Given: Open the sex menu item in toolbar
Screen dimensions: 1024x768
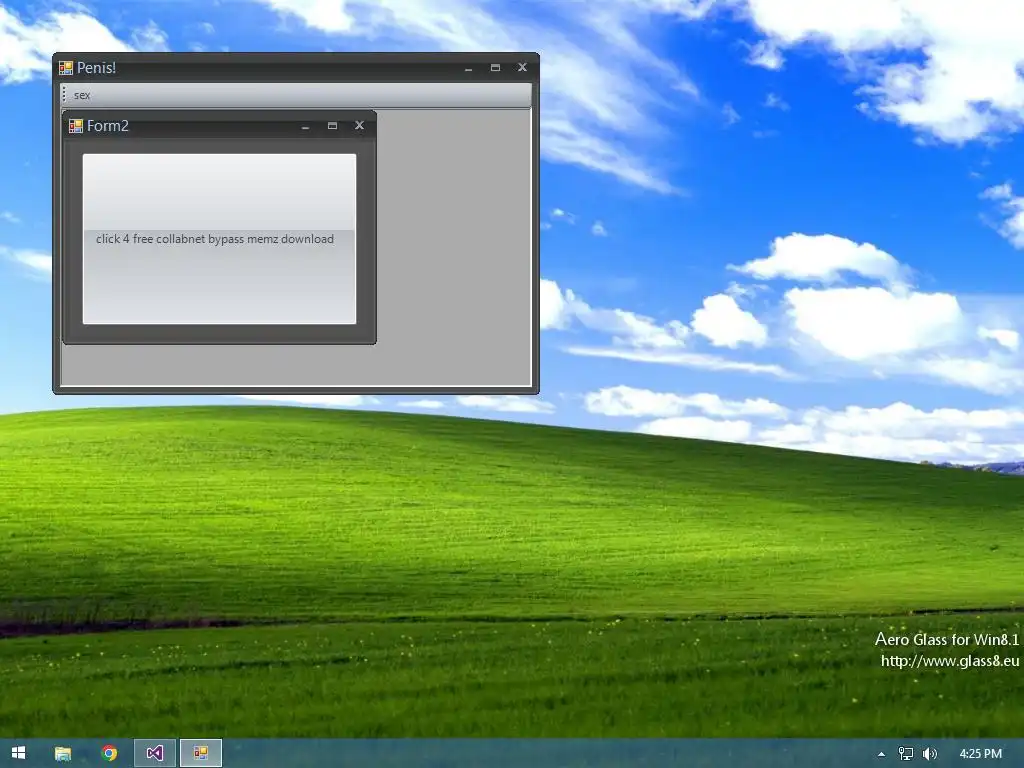Looking at the screenshot, I should point(82,95).
